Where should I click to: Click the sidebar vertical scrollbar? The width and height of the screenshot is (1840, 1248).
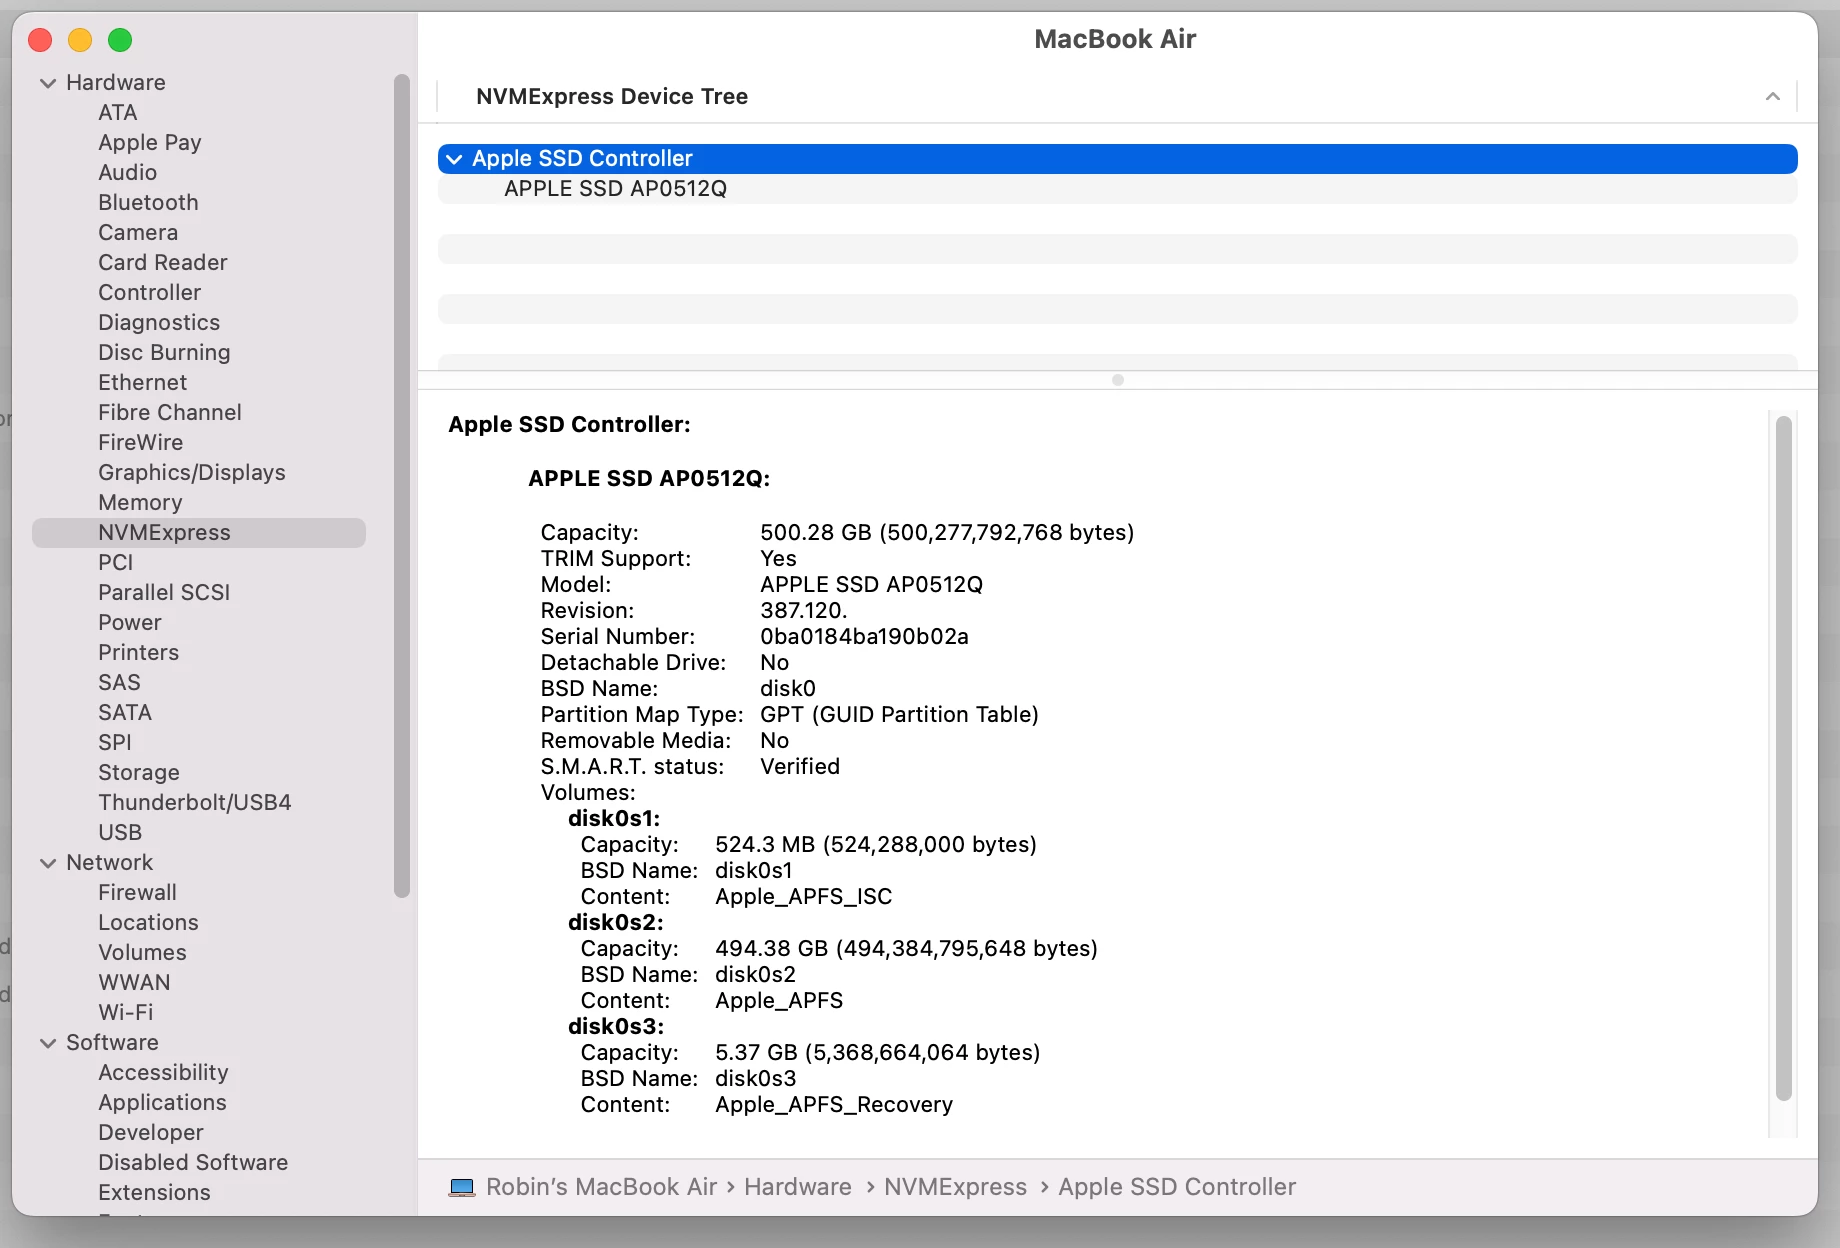click(x=402, y=486)
